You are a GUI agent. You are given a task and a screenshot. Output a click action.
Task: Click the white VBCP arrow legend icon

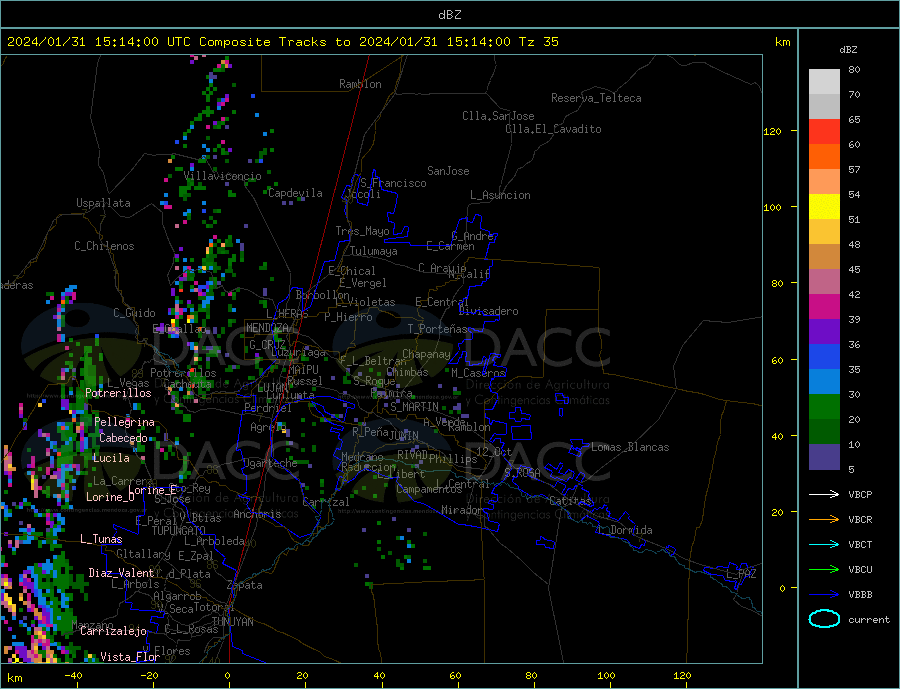(x=824, y=494)
